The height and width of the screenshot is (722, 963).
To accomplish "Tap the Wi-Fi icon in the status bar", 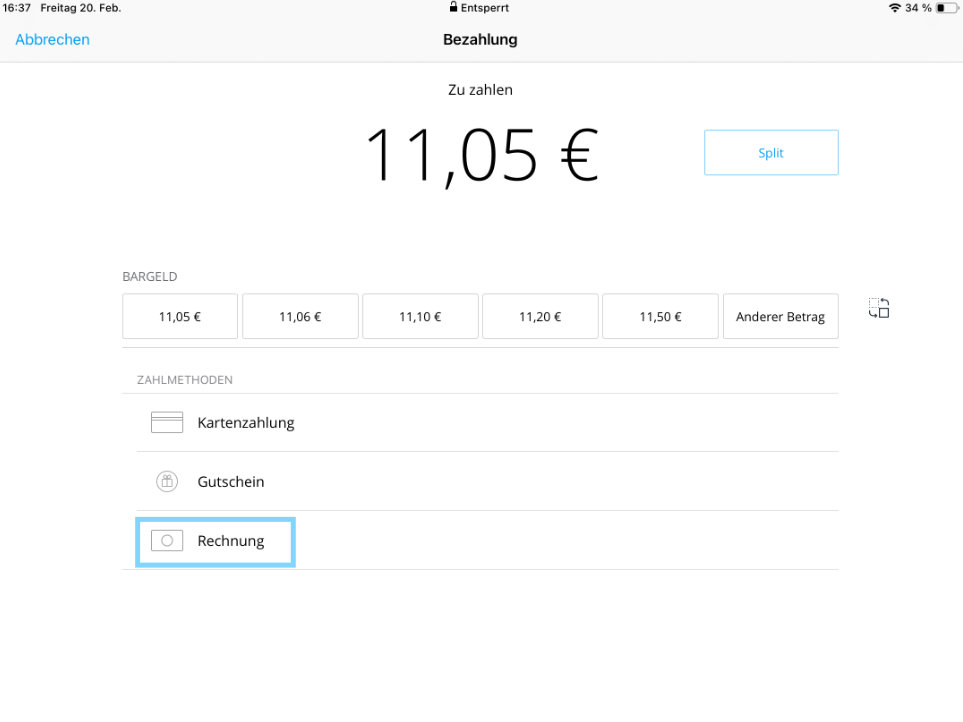I will click(894, 8).
